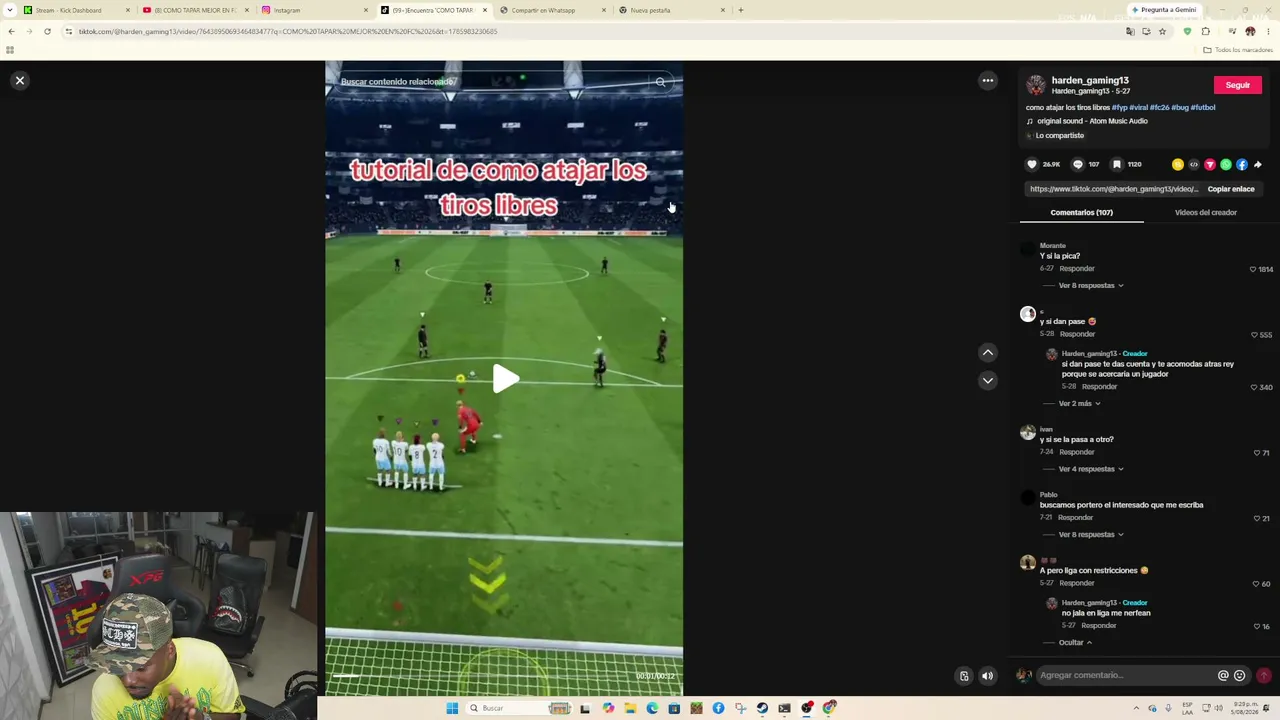Open harden_gaming13 profile avatar
Viewport: 1280px width, 720px height.
[x=1036, y=85]
